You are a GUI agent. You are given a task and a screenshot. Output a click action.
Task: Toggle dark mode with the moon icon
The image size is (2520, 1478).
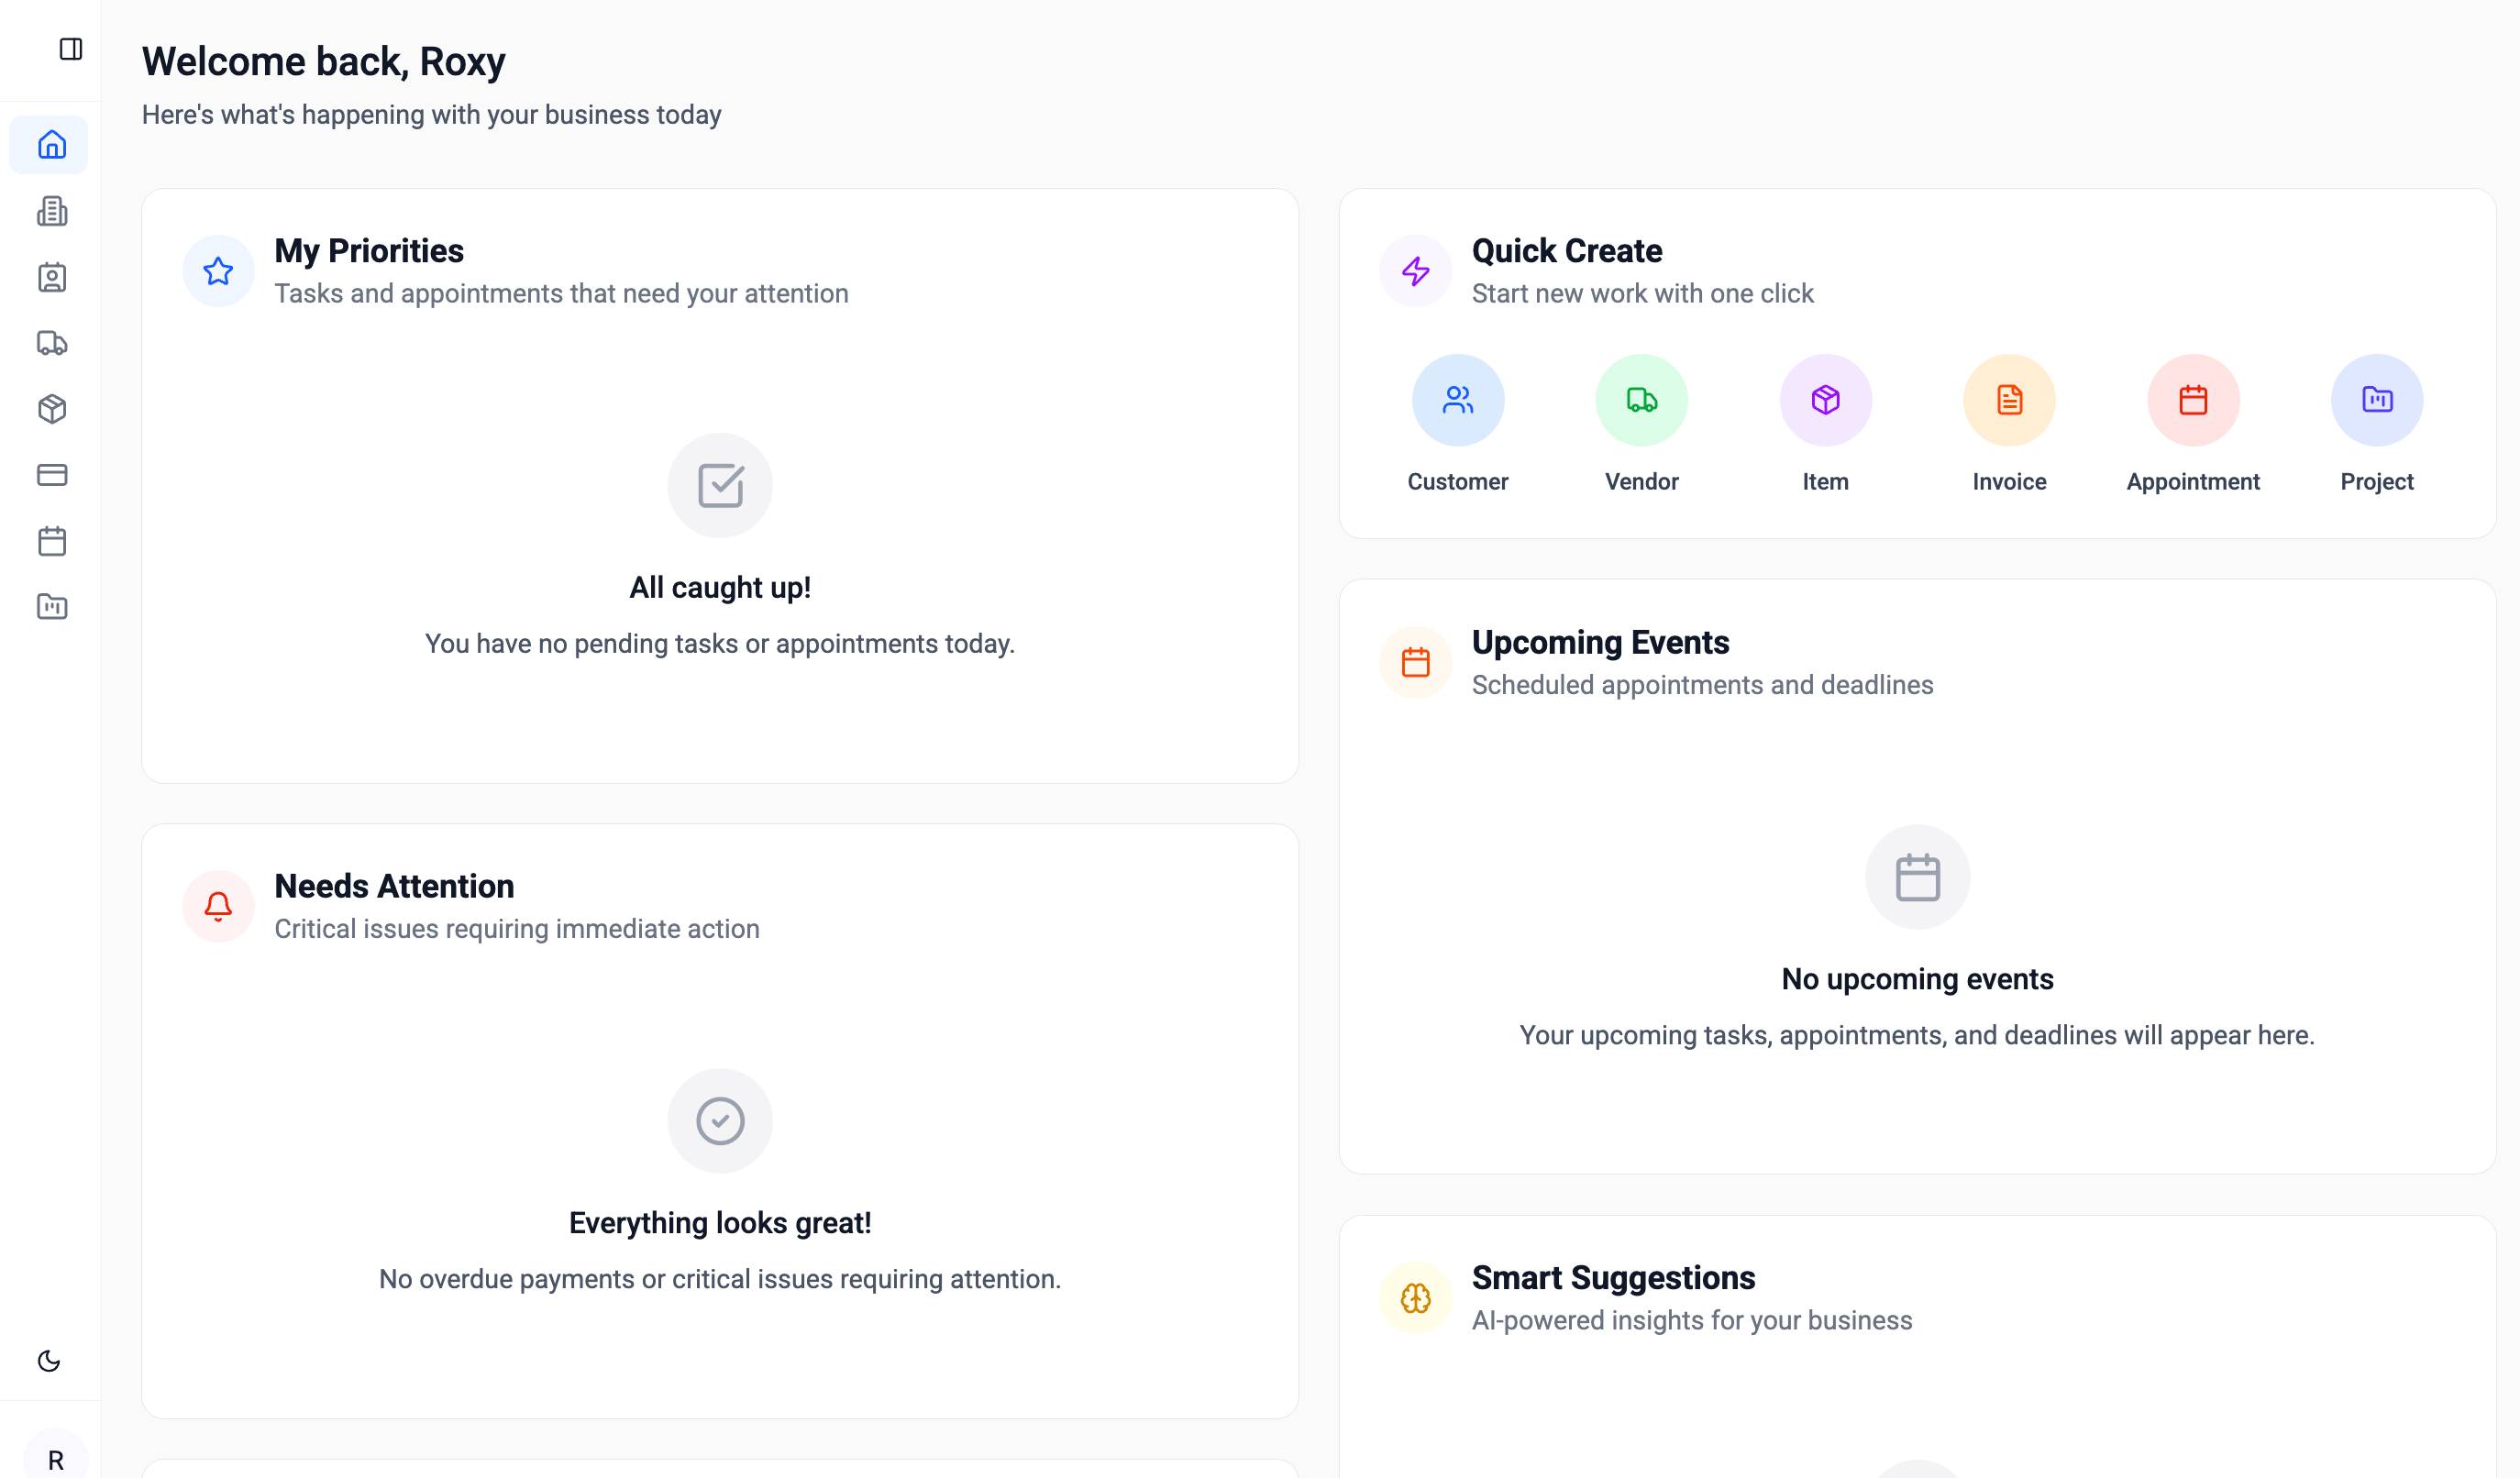(49, 1361)
